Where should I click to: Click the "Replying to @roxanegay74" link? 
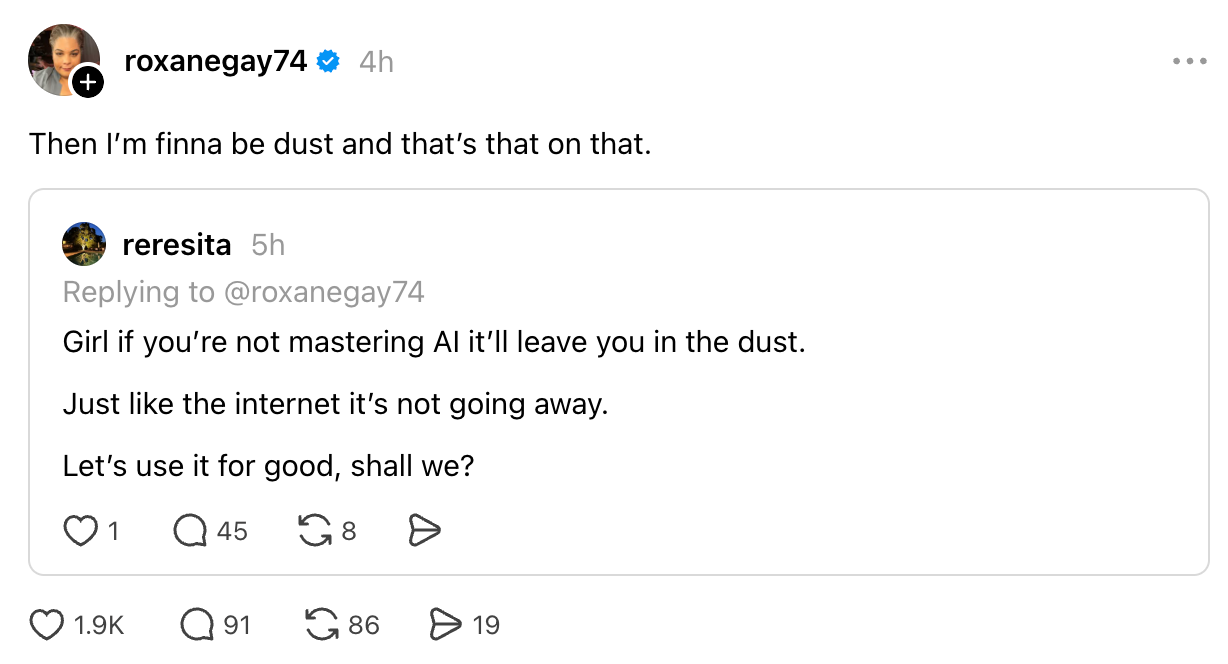(243, 292)
